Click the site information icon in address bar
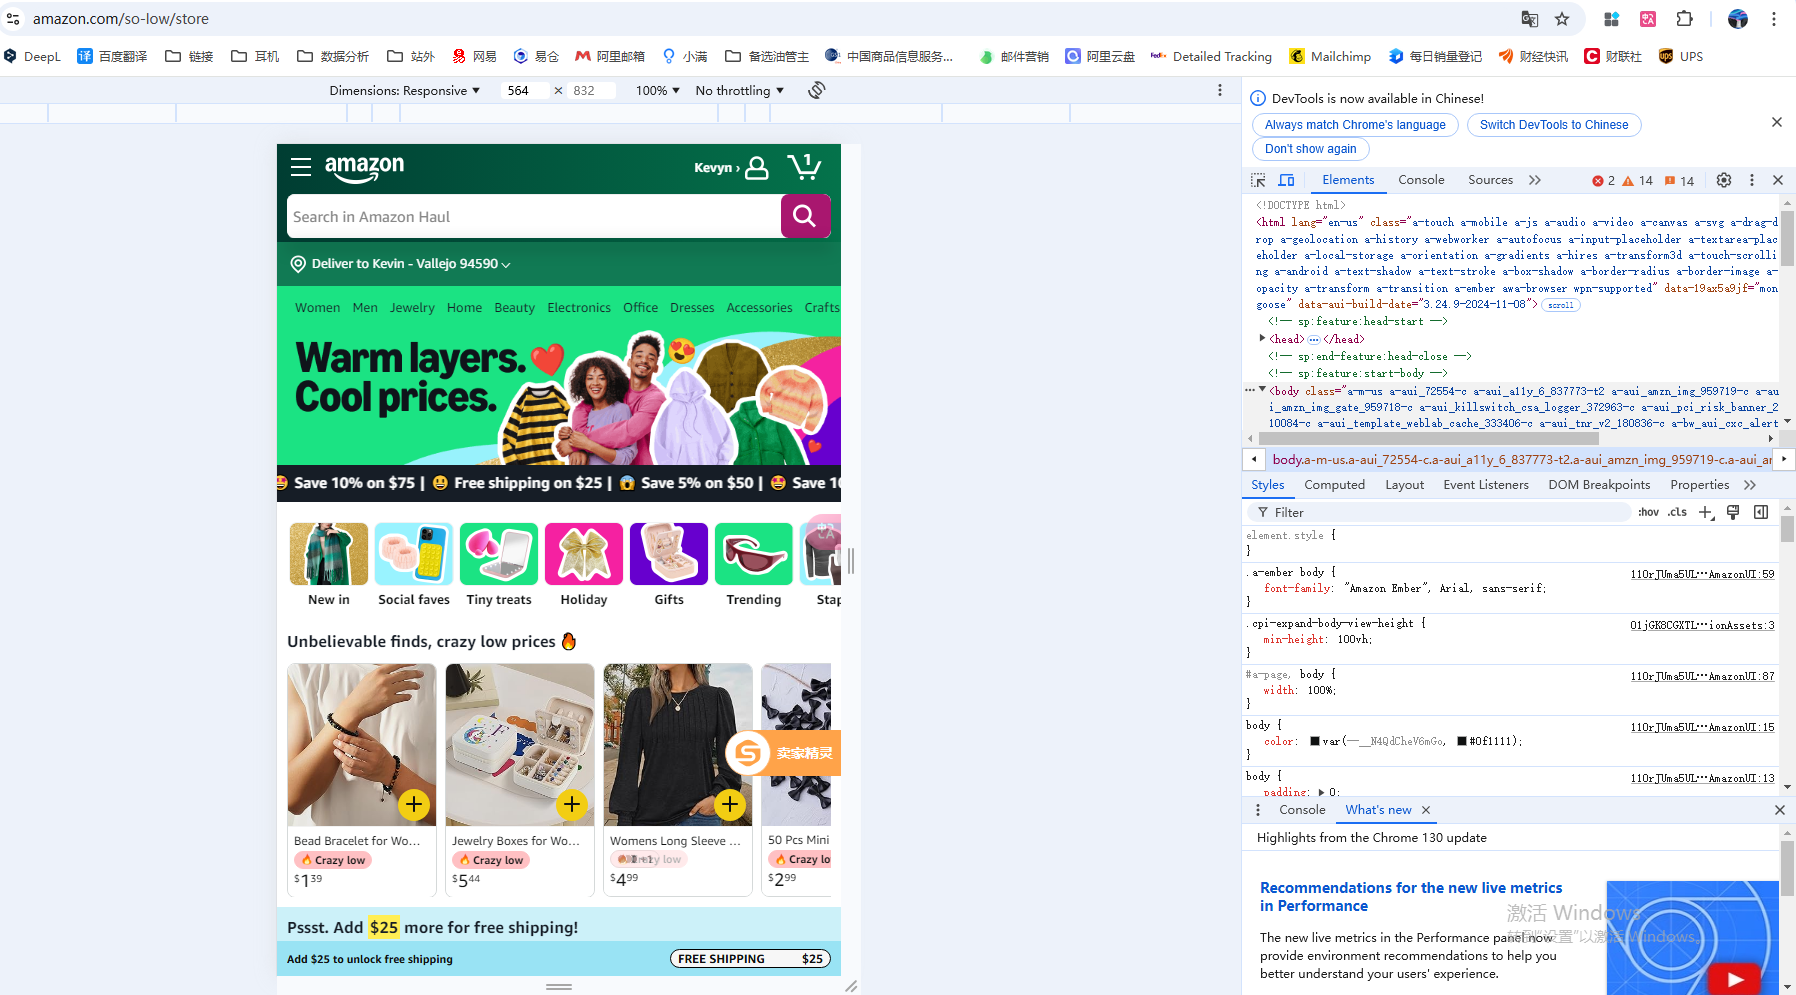This screenshot has height=995, width=1796. 13,19
